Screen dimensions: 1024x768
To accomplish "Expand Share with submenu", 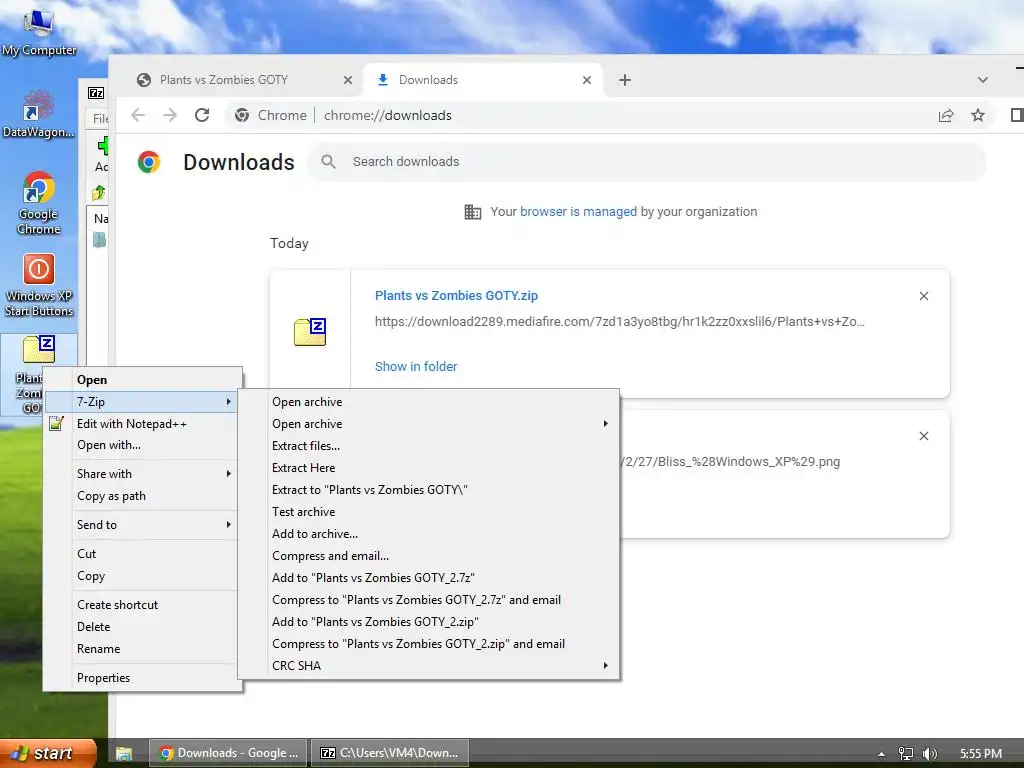I will (142, 473).
